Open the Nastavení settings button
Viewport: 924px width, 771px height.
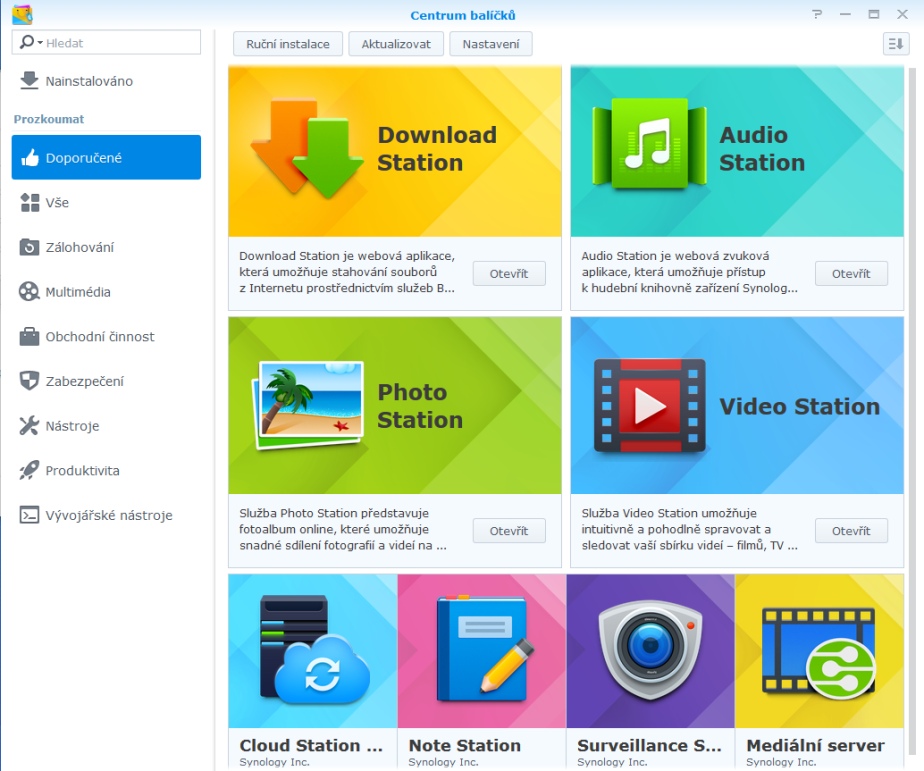(x=491, y=44)
